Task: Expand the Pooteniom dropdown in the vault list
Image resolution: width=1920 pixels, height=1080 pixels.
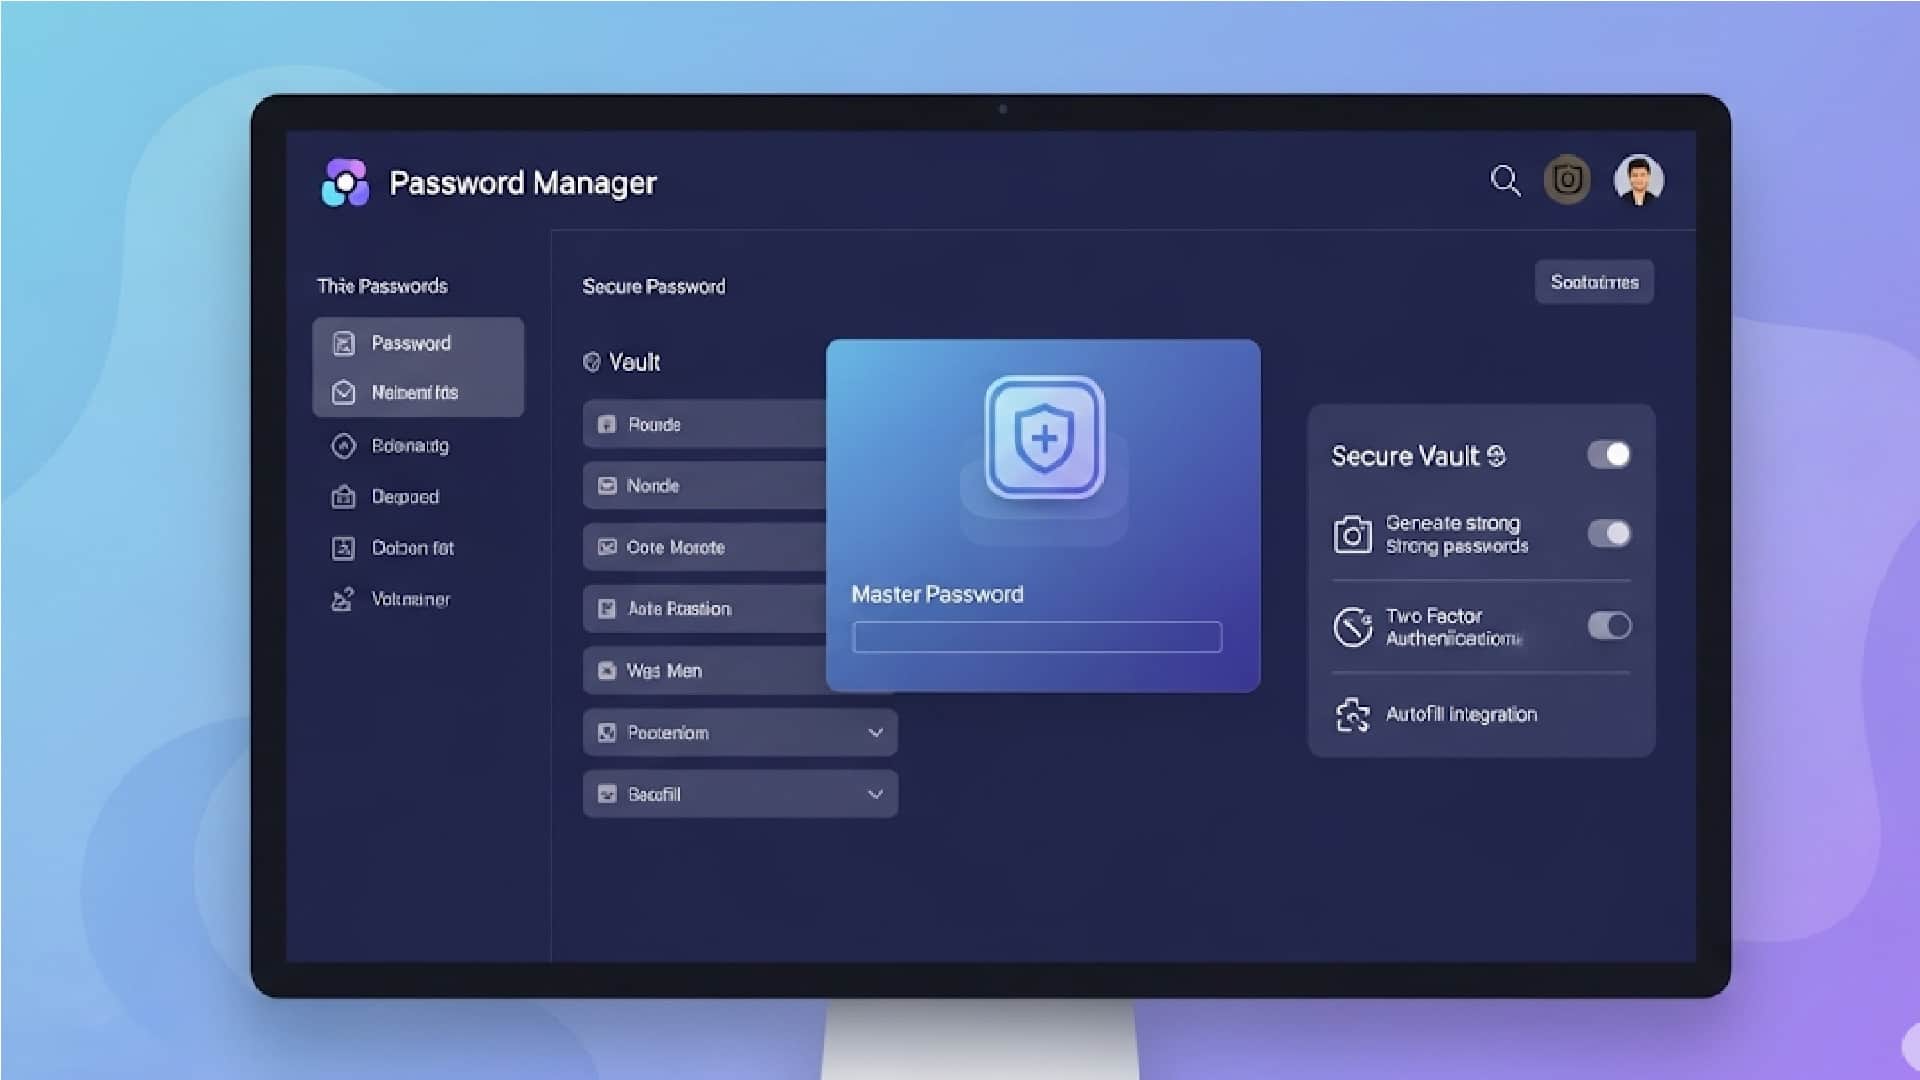Action: [x=876, y=732]
